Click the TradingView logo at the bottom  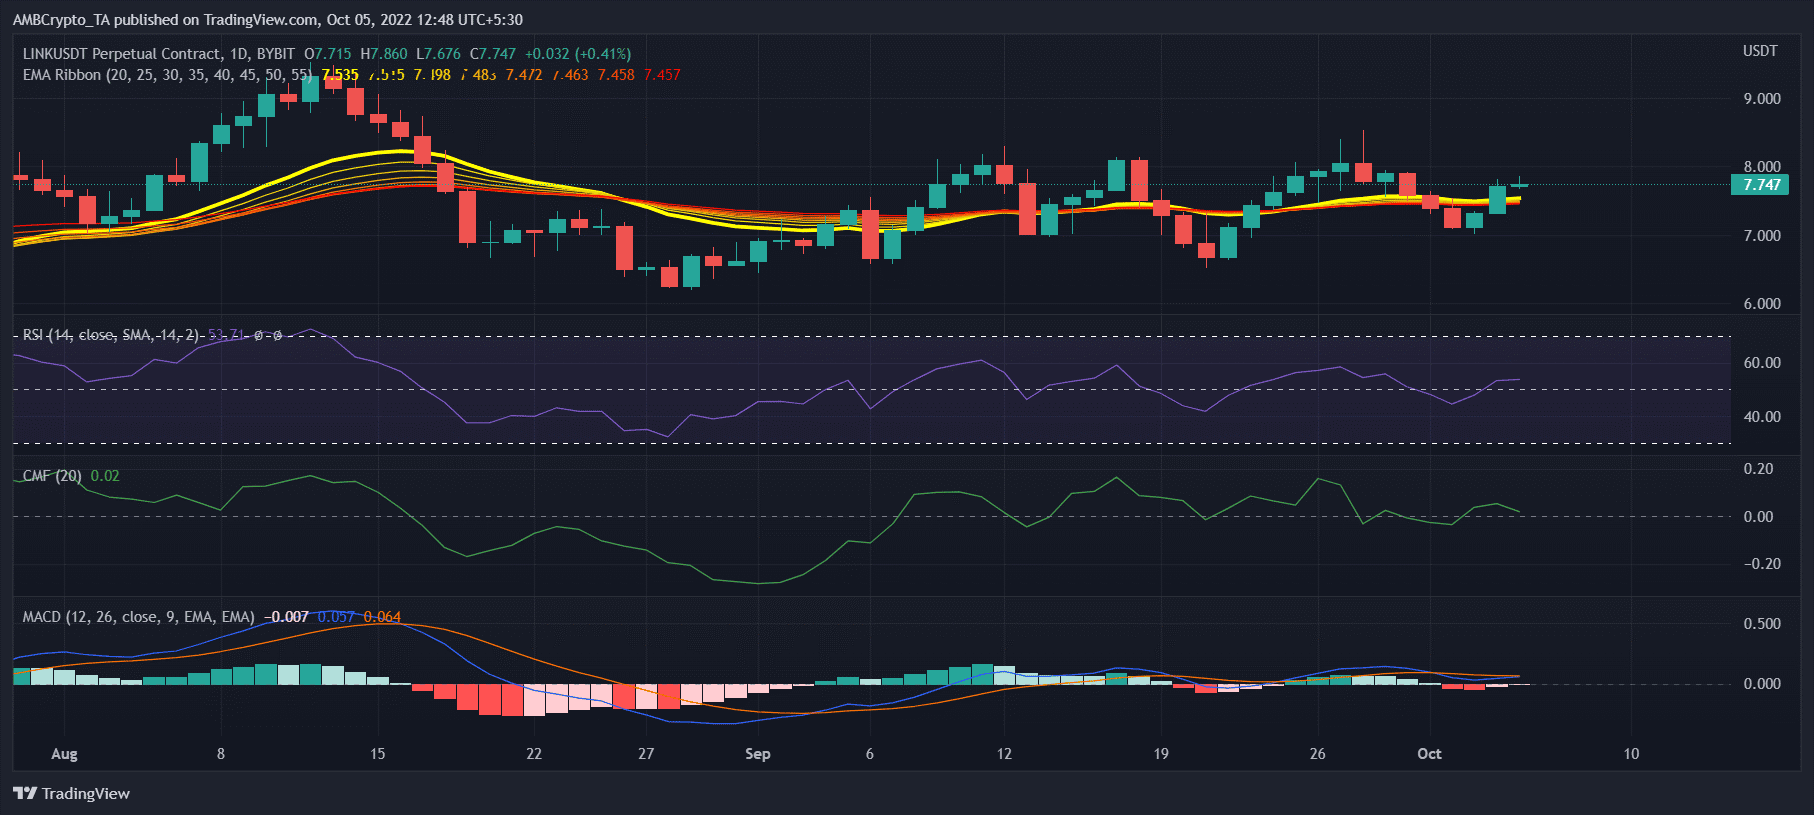tap(71, 793)
